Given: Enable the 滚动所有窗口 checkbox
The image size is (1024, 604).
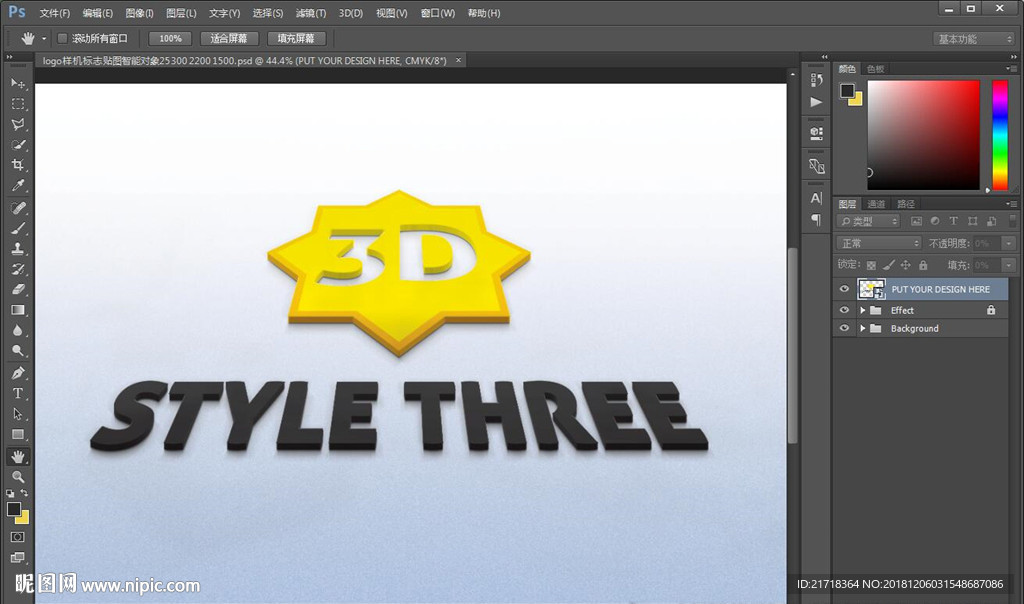Looking at the screenshot, I should pos(62,38).
